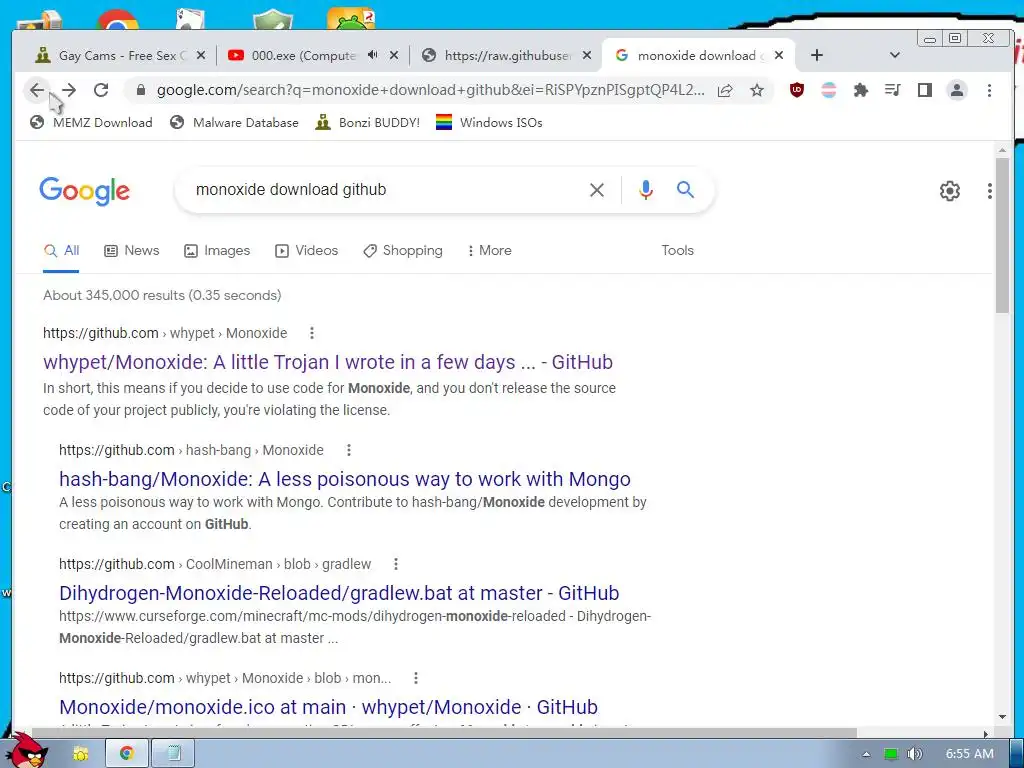Open the media control playlist icon
The image size is (1024, 768).
(893, 90)
